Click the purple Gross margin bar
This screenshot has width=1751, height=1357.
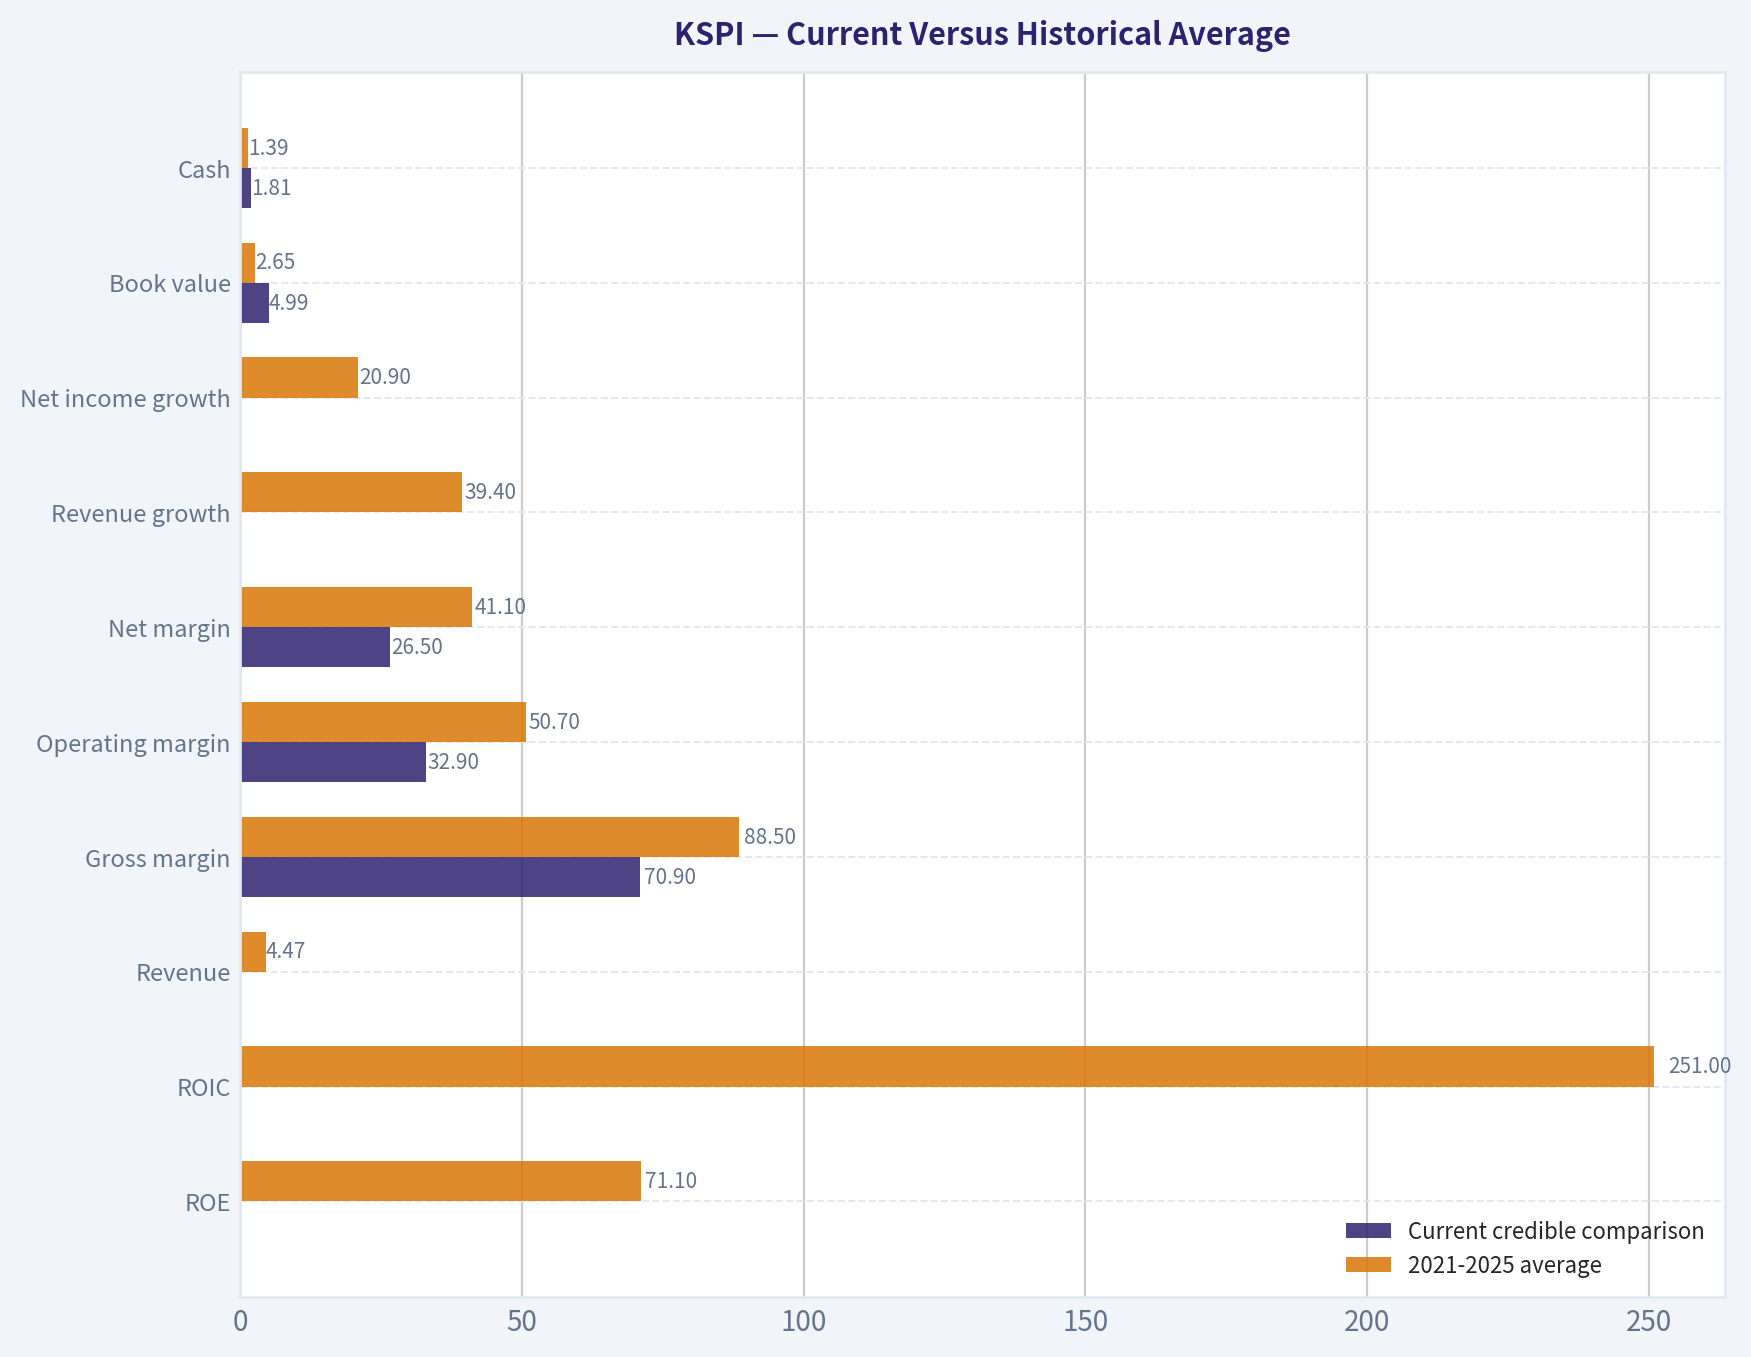click(441, 877)
